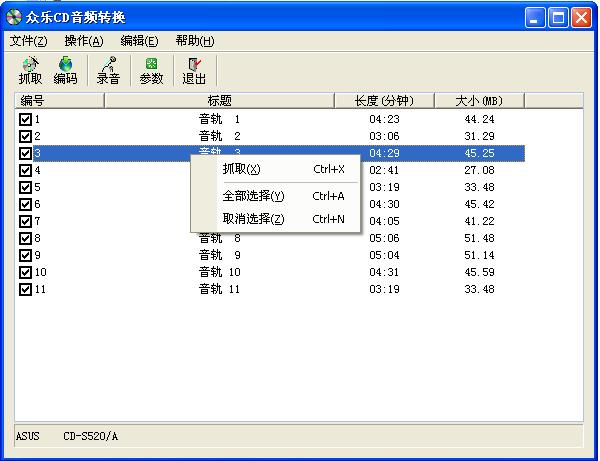Screen dimensions: 600x461
Task: Uncheck track 11 checkbox
Action: 25,289
